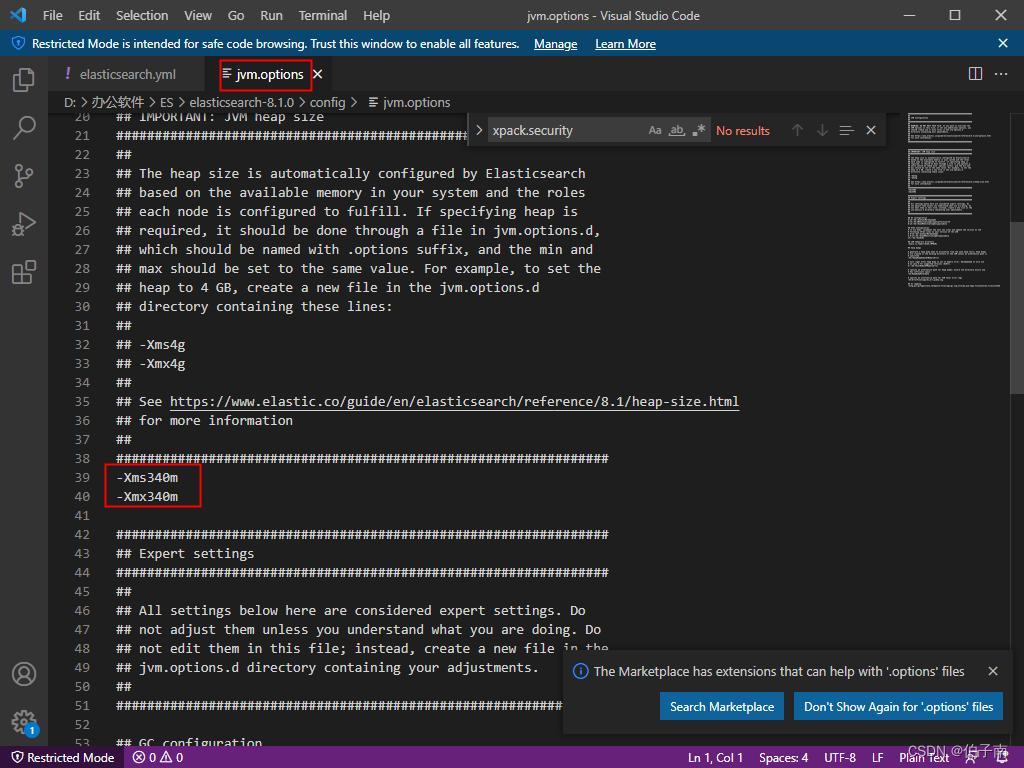Screen dimensions: 1024x768
Task: Click Plain Text language mode in status bar
Action: point(923,757)
